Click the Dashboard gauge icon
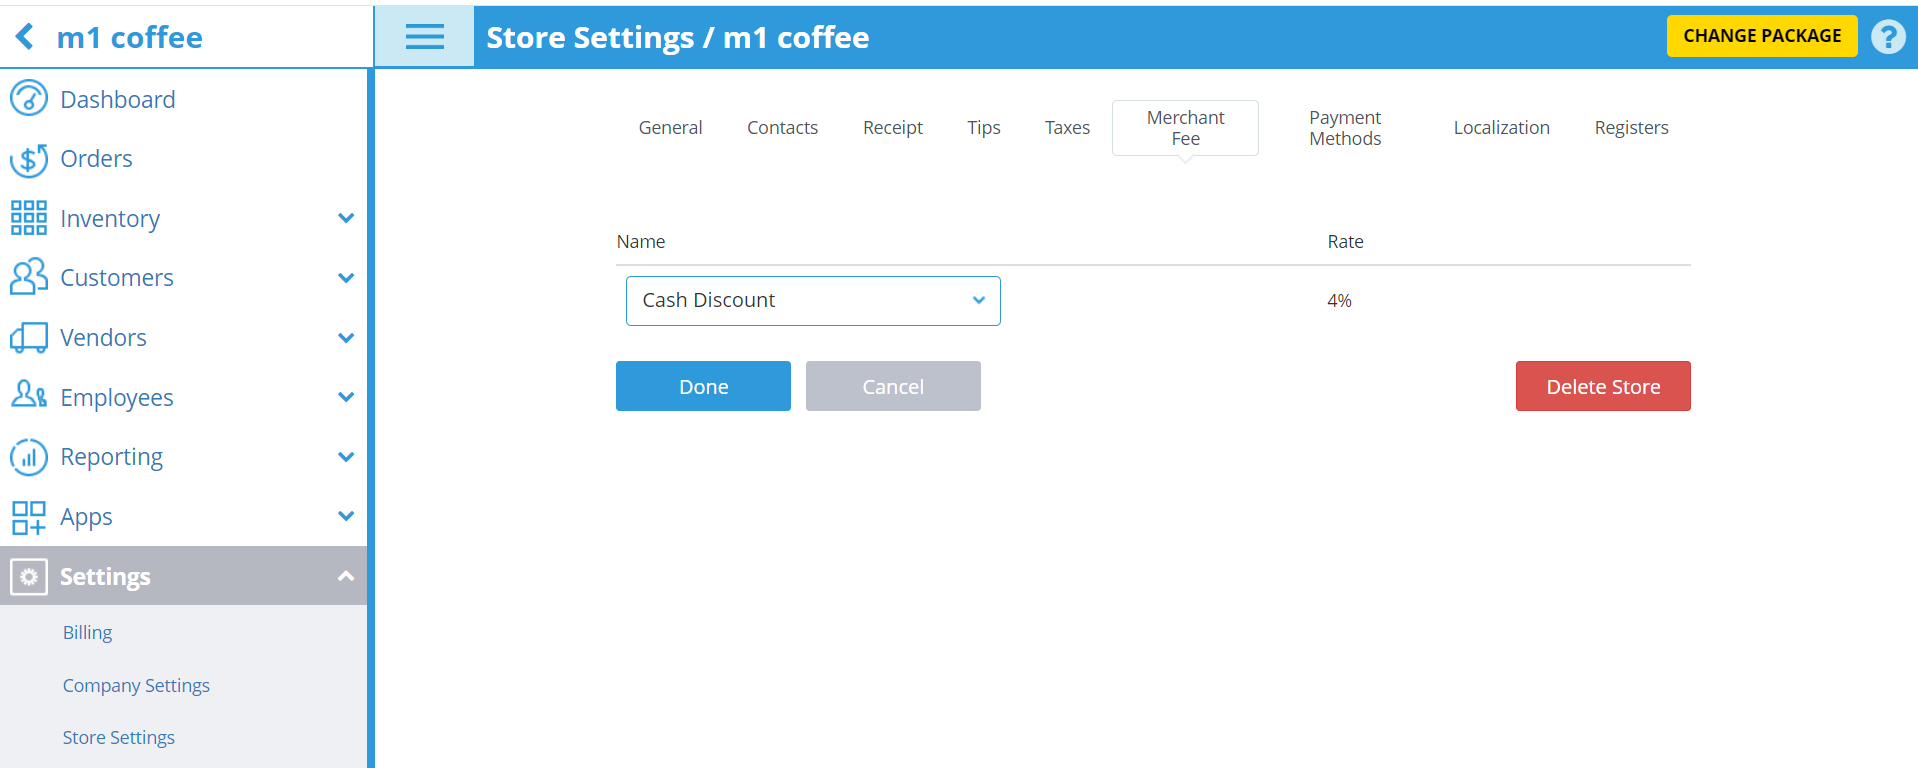Image resolution: width=1918 pixels, height=768 pixels. point(29,99)
